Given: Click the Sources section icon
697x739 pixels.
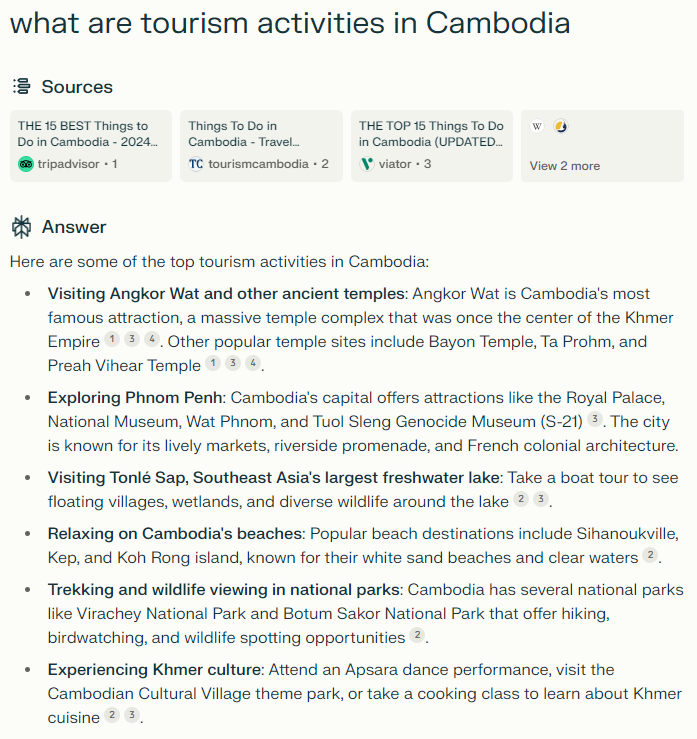Looking at the screenshot, I should coord(21,87).
